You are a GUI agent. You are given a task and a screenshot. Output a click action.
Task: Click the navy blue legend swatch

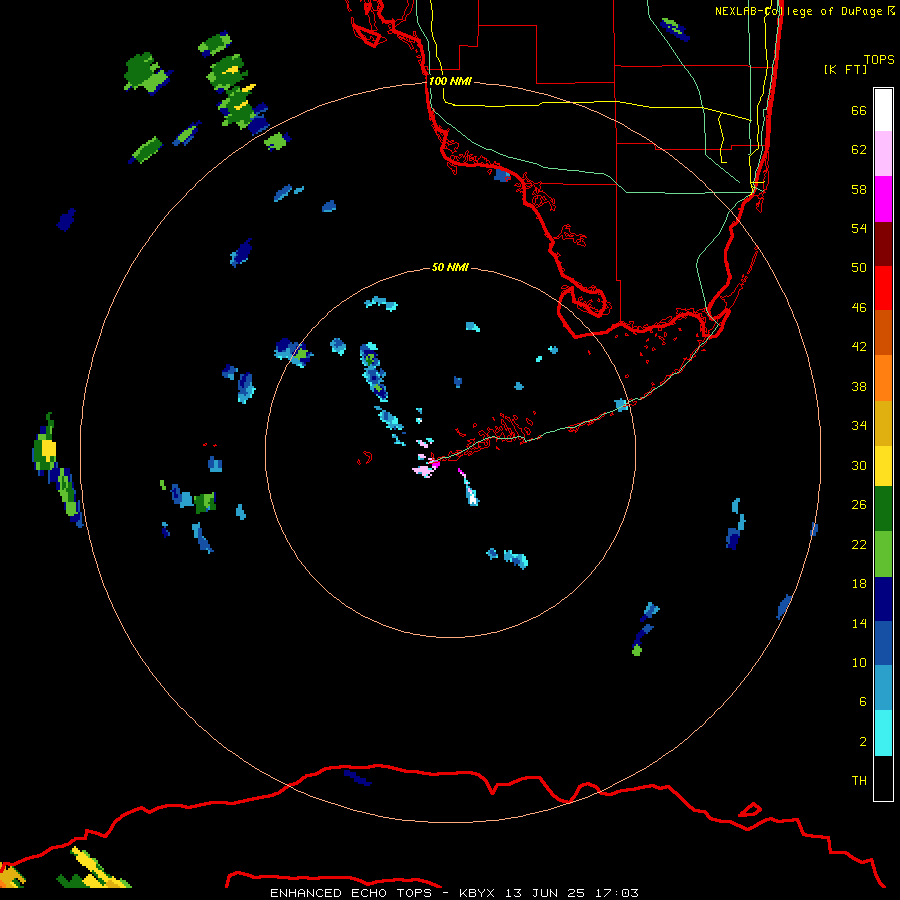[x=883, y=599]
